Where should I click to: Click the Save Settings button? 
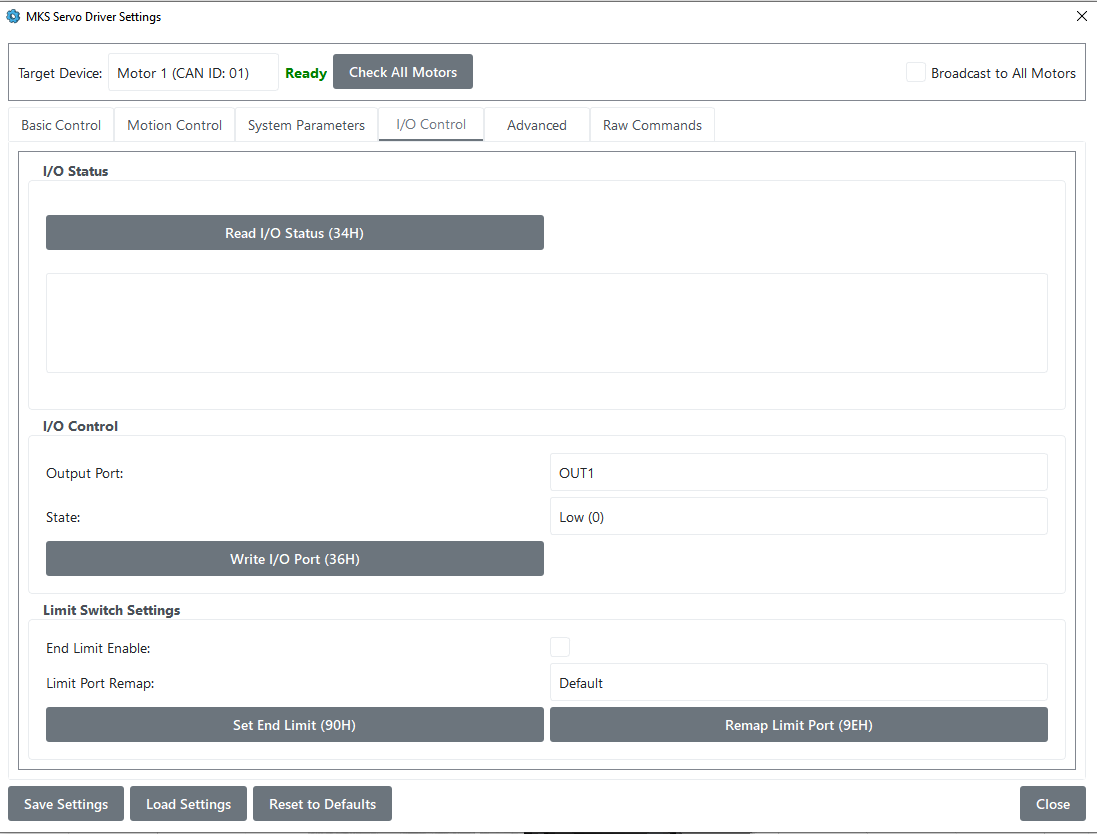66,804
